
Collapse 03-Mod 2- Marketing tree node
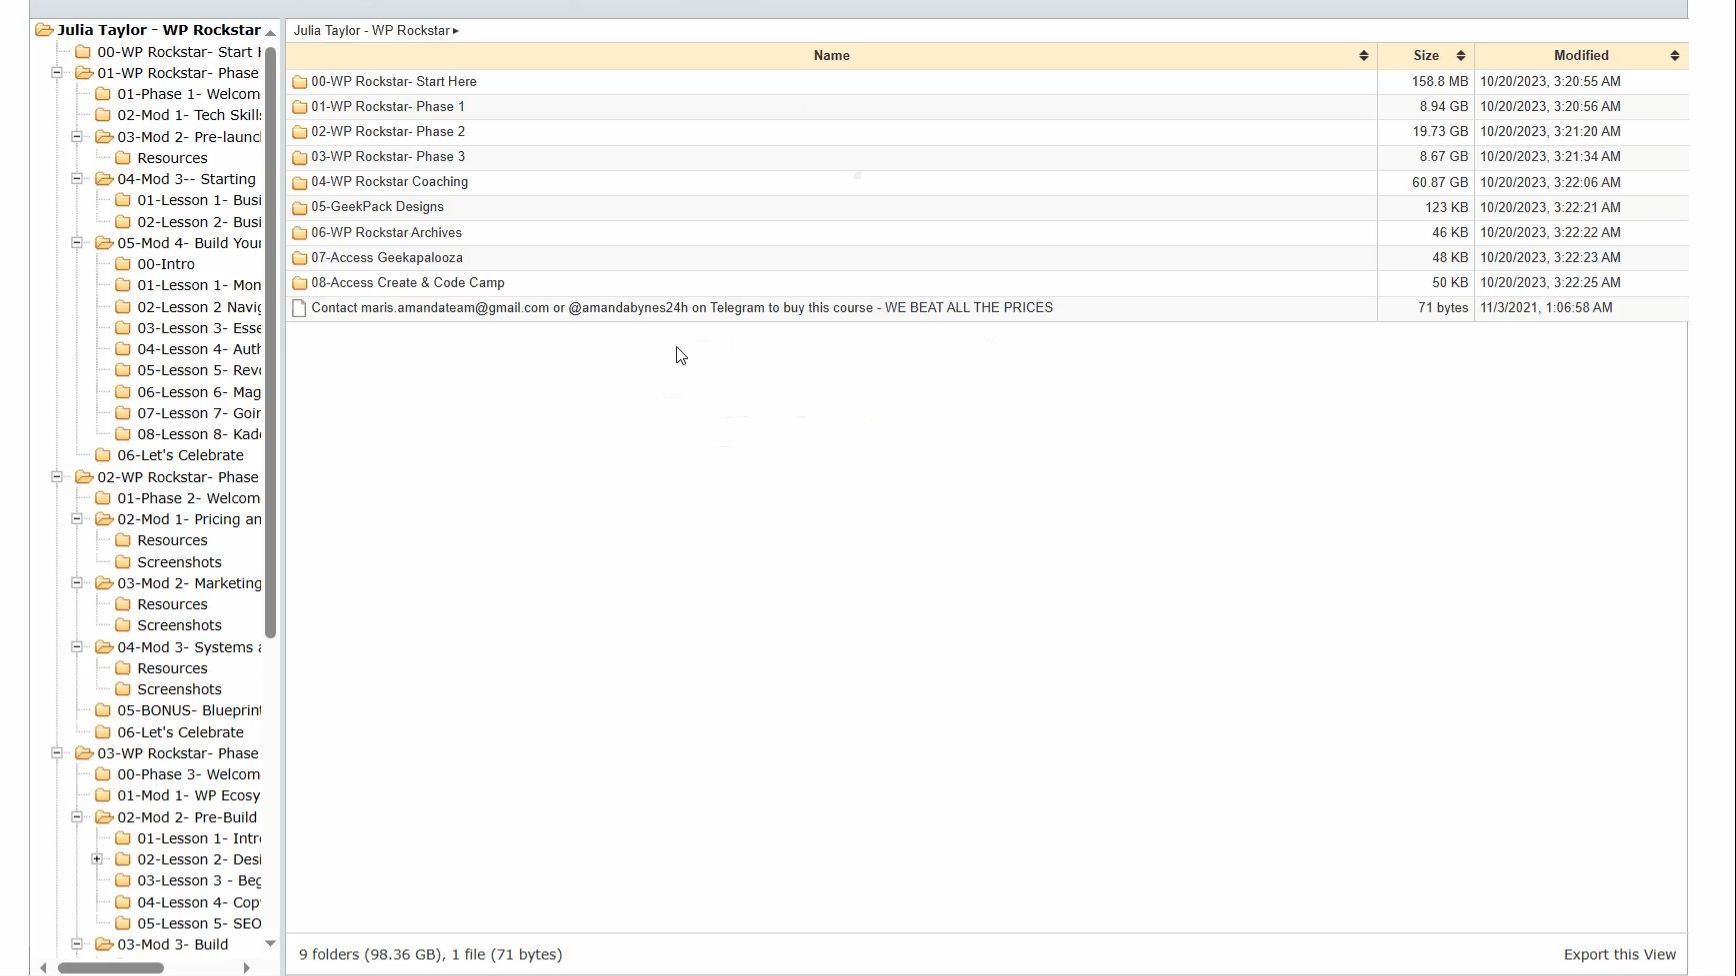tap(77, 583)
